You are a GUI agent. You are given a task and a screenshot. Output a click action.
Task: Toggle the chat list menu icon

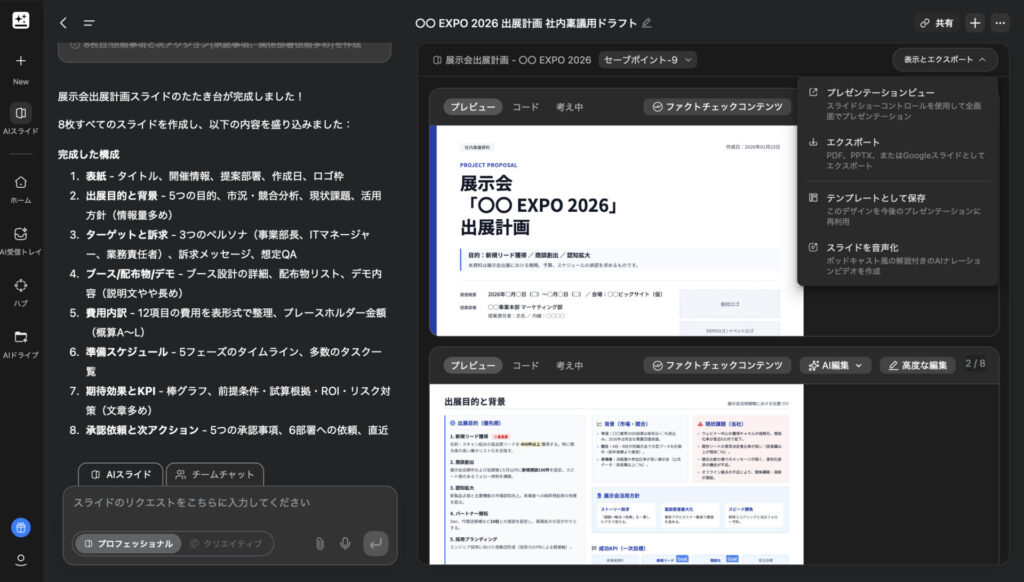pyautogui.click(x=89, y=23)
